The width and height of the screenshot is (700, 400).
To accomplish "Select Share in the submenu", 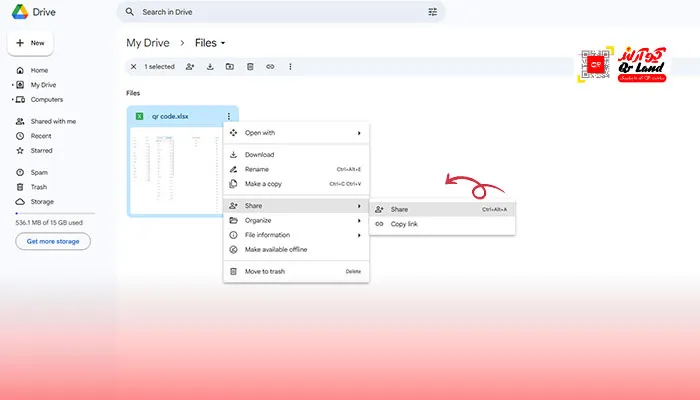I will 400,209.
